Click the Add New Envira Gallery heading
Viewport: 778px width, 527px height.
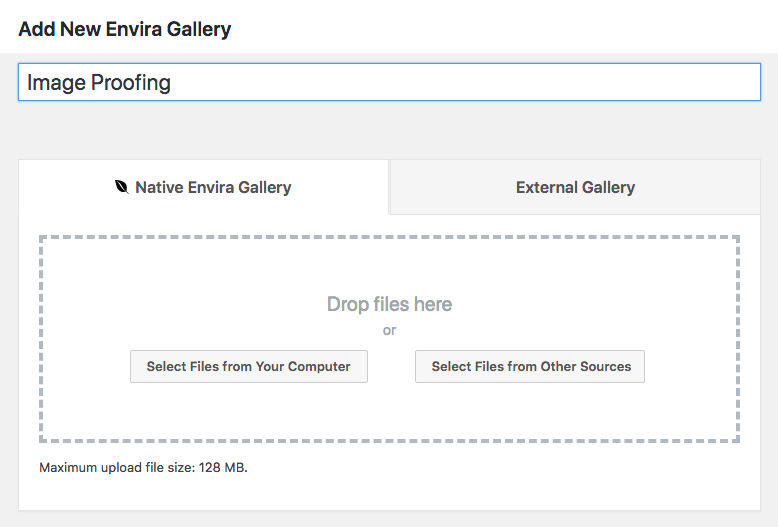coord(125,29)
